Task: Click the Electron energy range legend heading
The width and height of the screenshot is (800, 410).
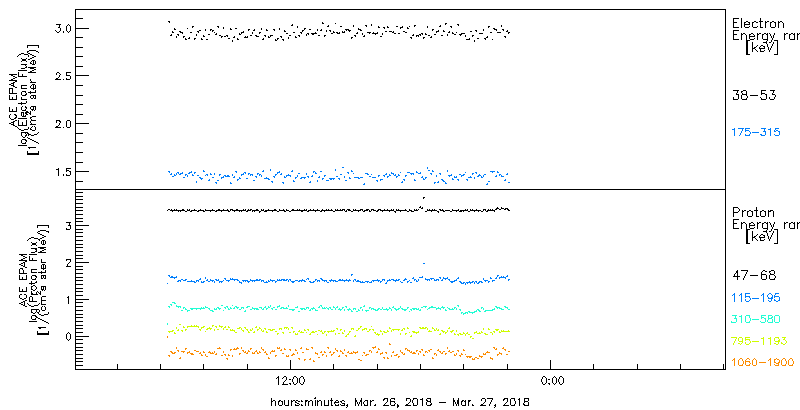Action: [764, 36]
